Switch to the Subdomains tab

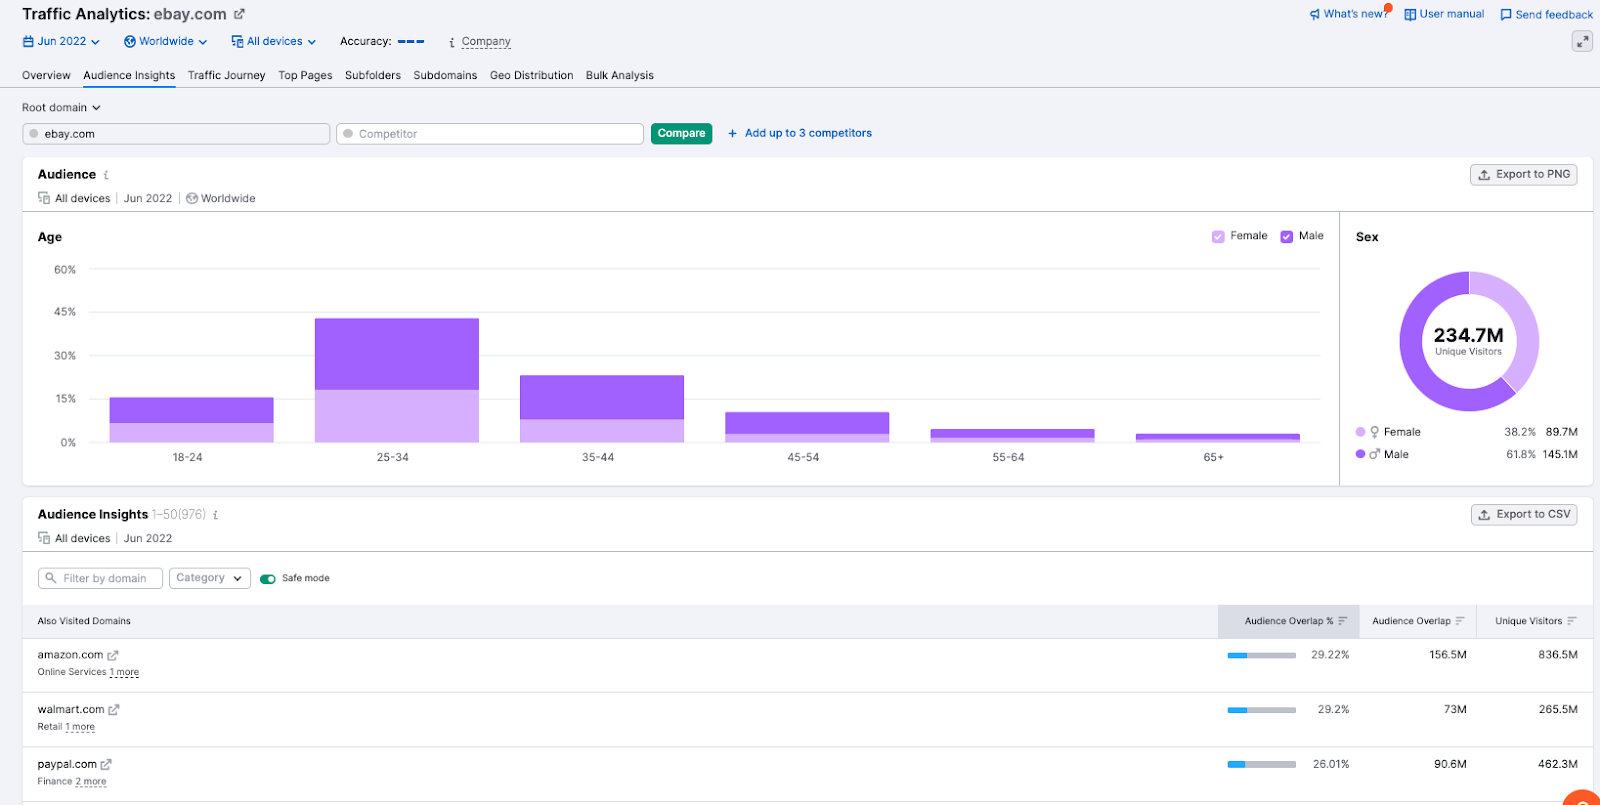pyautogui.click(x=445, y=76)
